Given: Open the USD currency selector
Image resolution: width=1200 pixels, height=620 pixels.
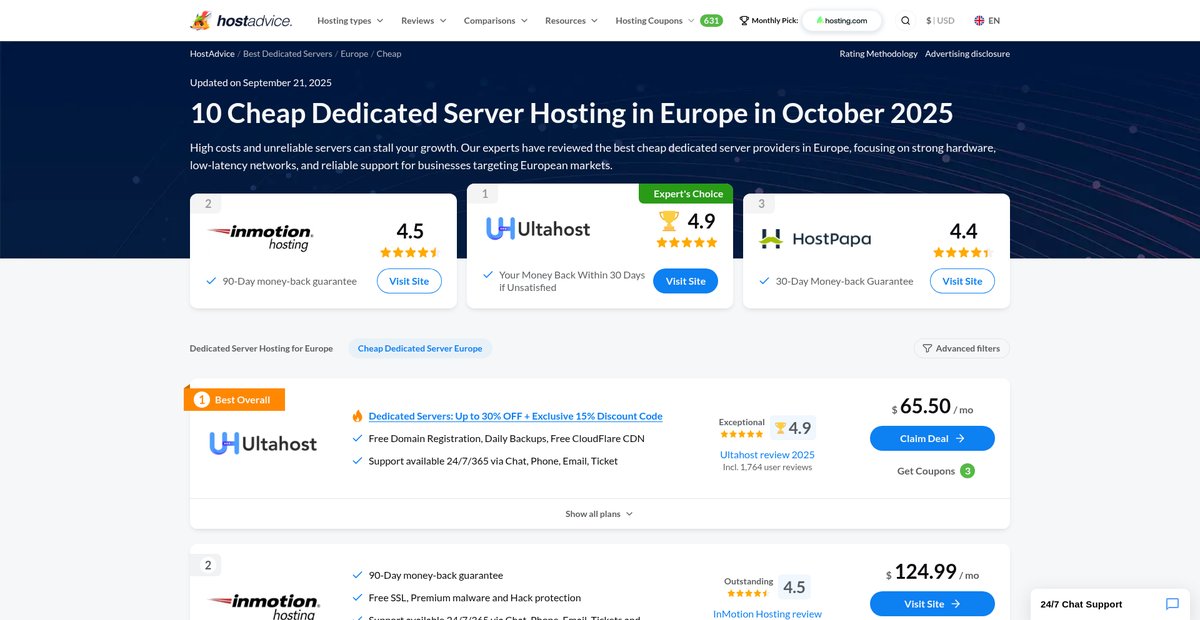Looking at the screenshot, I should (x=940, y=20).
